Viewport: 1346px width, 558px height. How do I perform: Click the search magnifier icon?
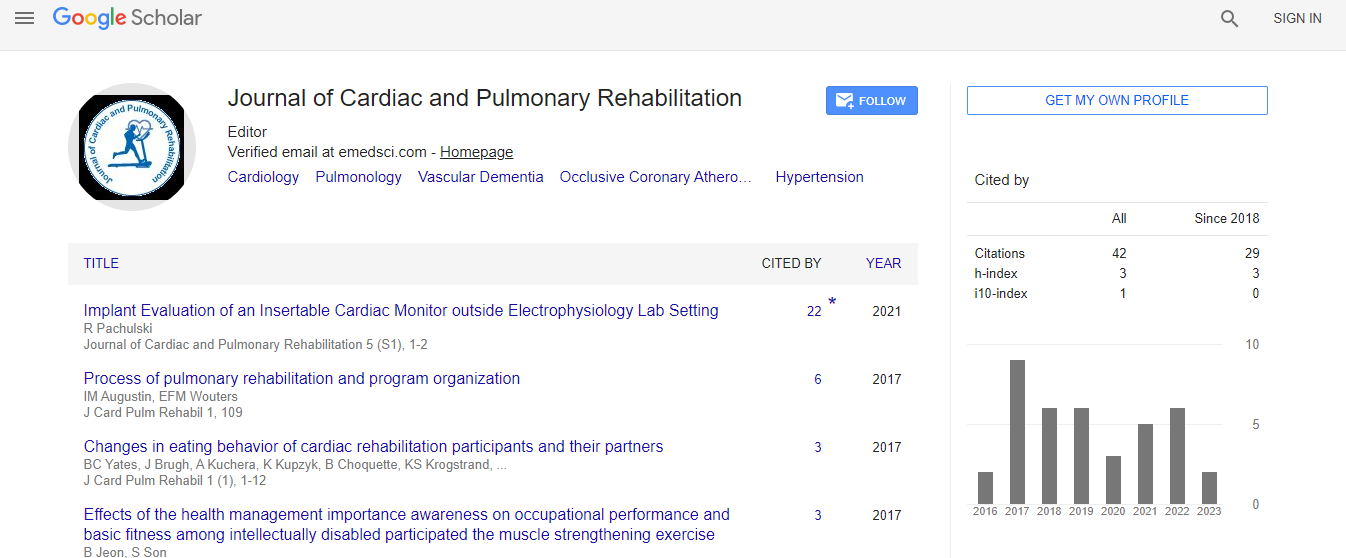point(1229,18)
